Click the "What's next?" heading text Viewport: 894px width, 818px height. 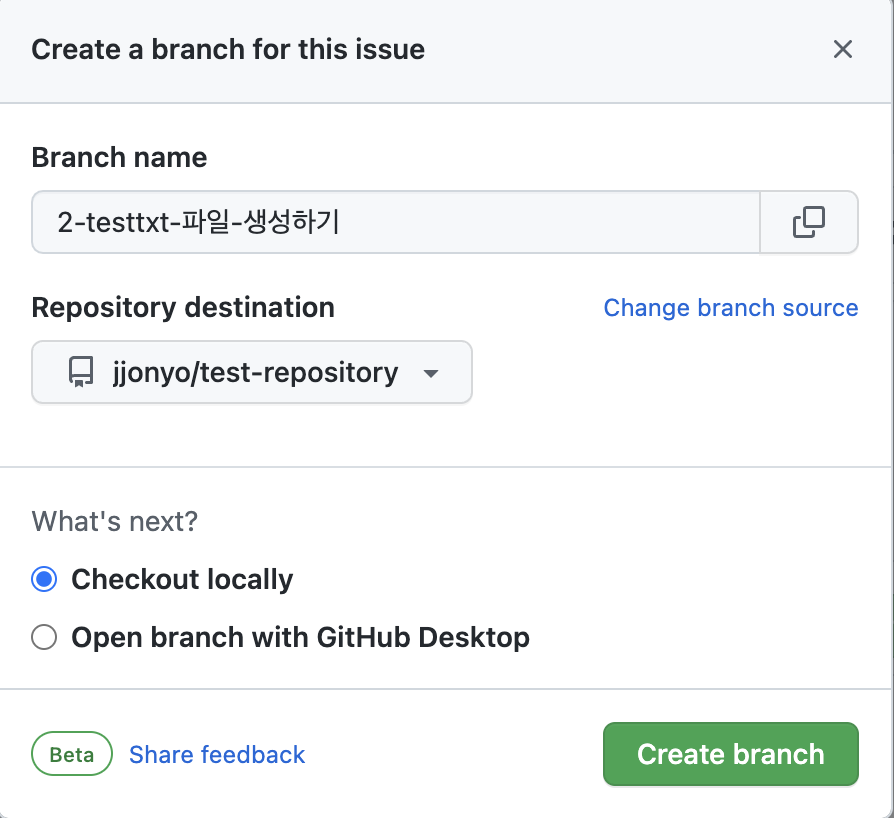(x=115, y=521)
